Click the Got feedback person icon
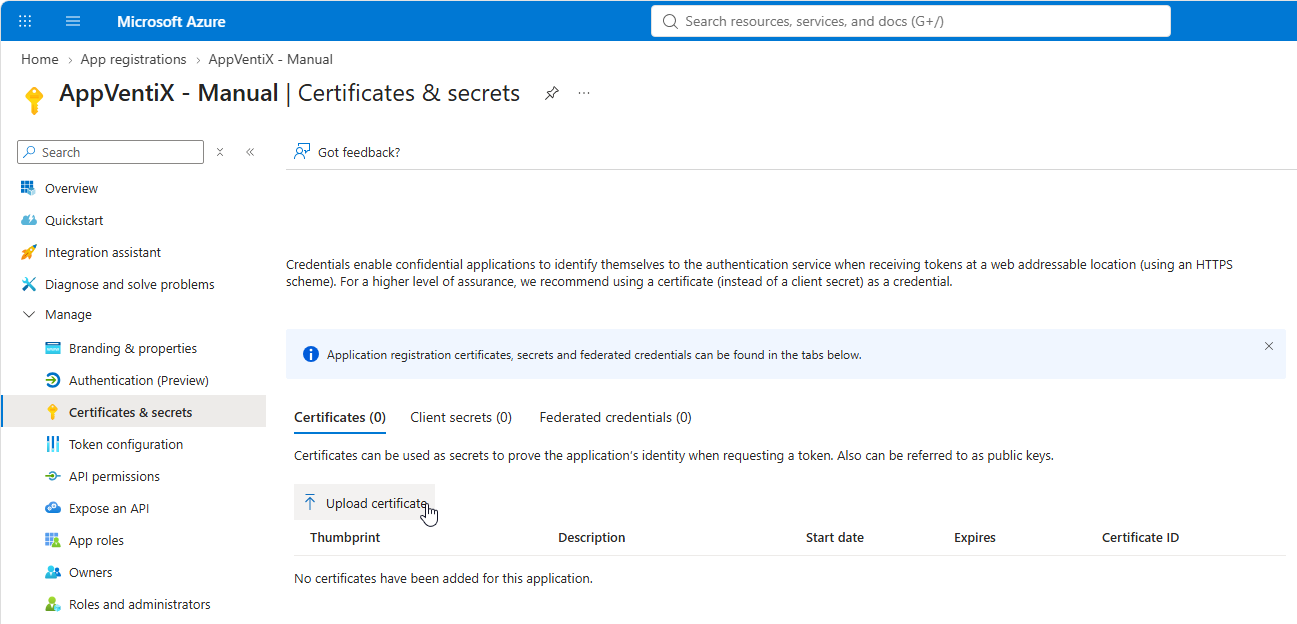 [302, 152]
